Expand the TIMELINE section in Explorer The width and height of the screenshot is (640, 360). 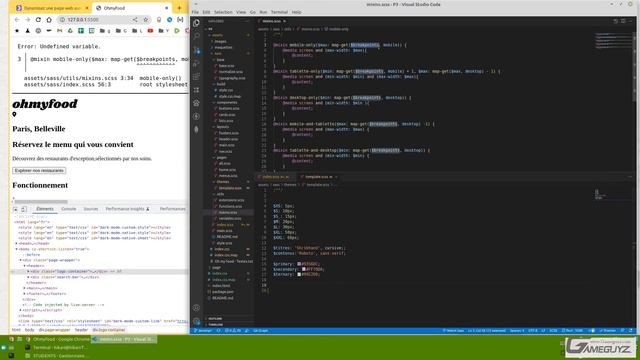pyautogui.click(x=216, y=325)
